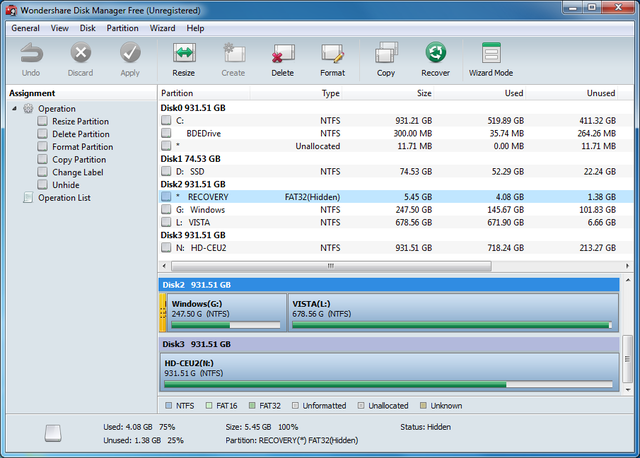Select the Windows(G:) partition block in Disk2 map
Image resolution: width=640 pixels, height=458 pixels.
[227, 313]
